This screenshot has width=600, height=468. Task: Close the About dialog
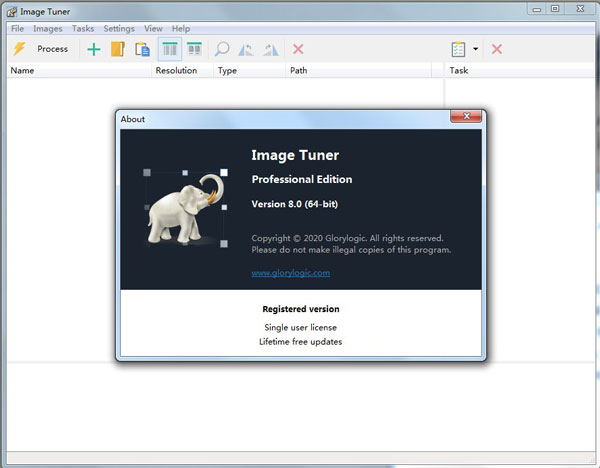pyautogui.click(x=466, y=116)
